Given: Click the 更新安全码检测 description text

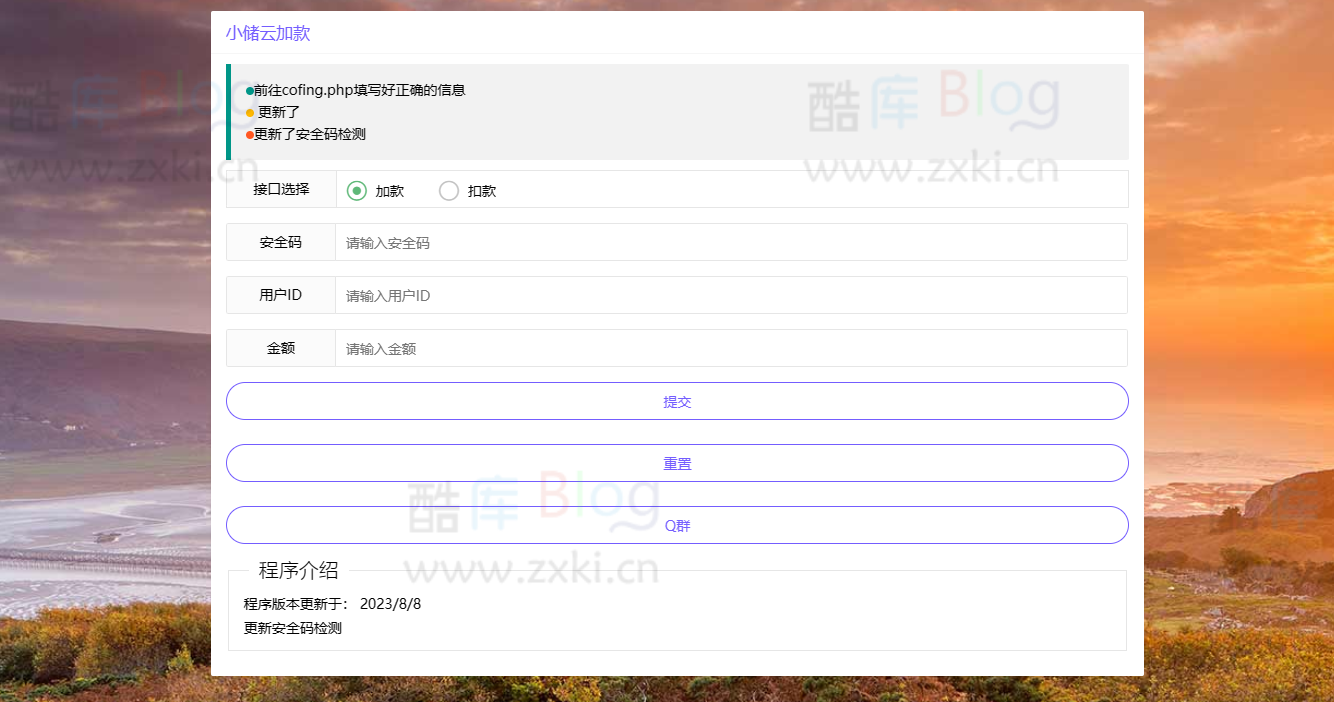Looking at the screenshot, I should pos(291,628).
